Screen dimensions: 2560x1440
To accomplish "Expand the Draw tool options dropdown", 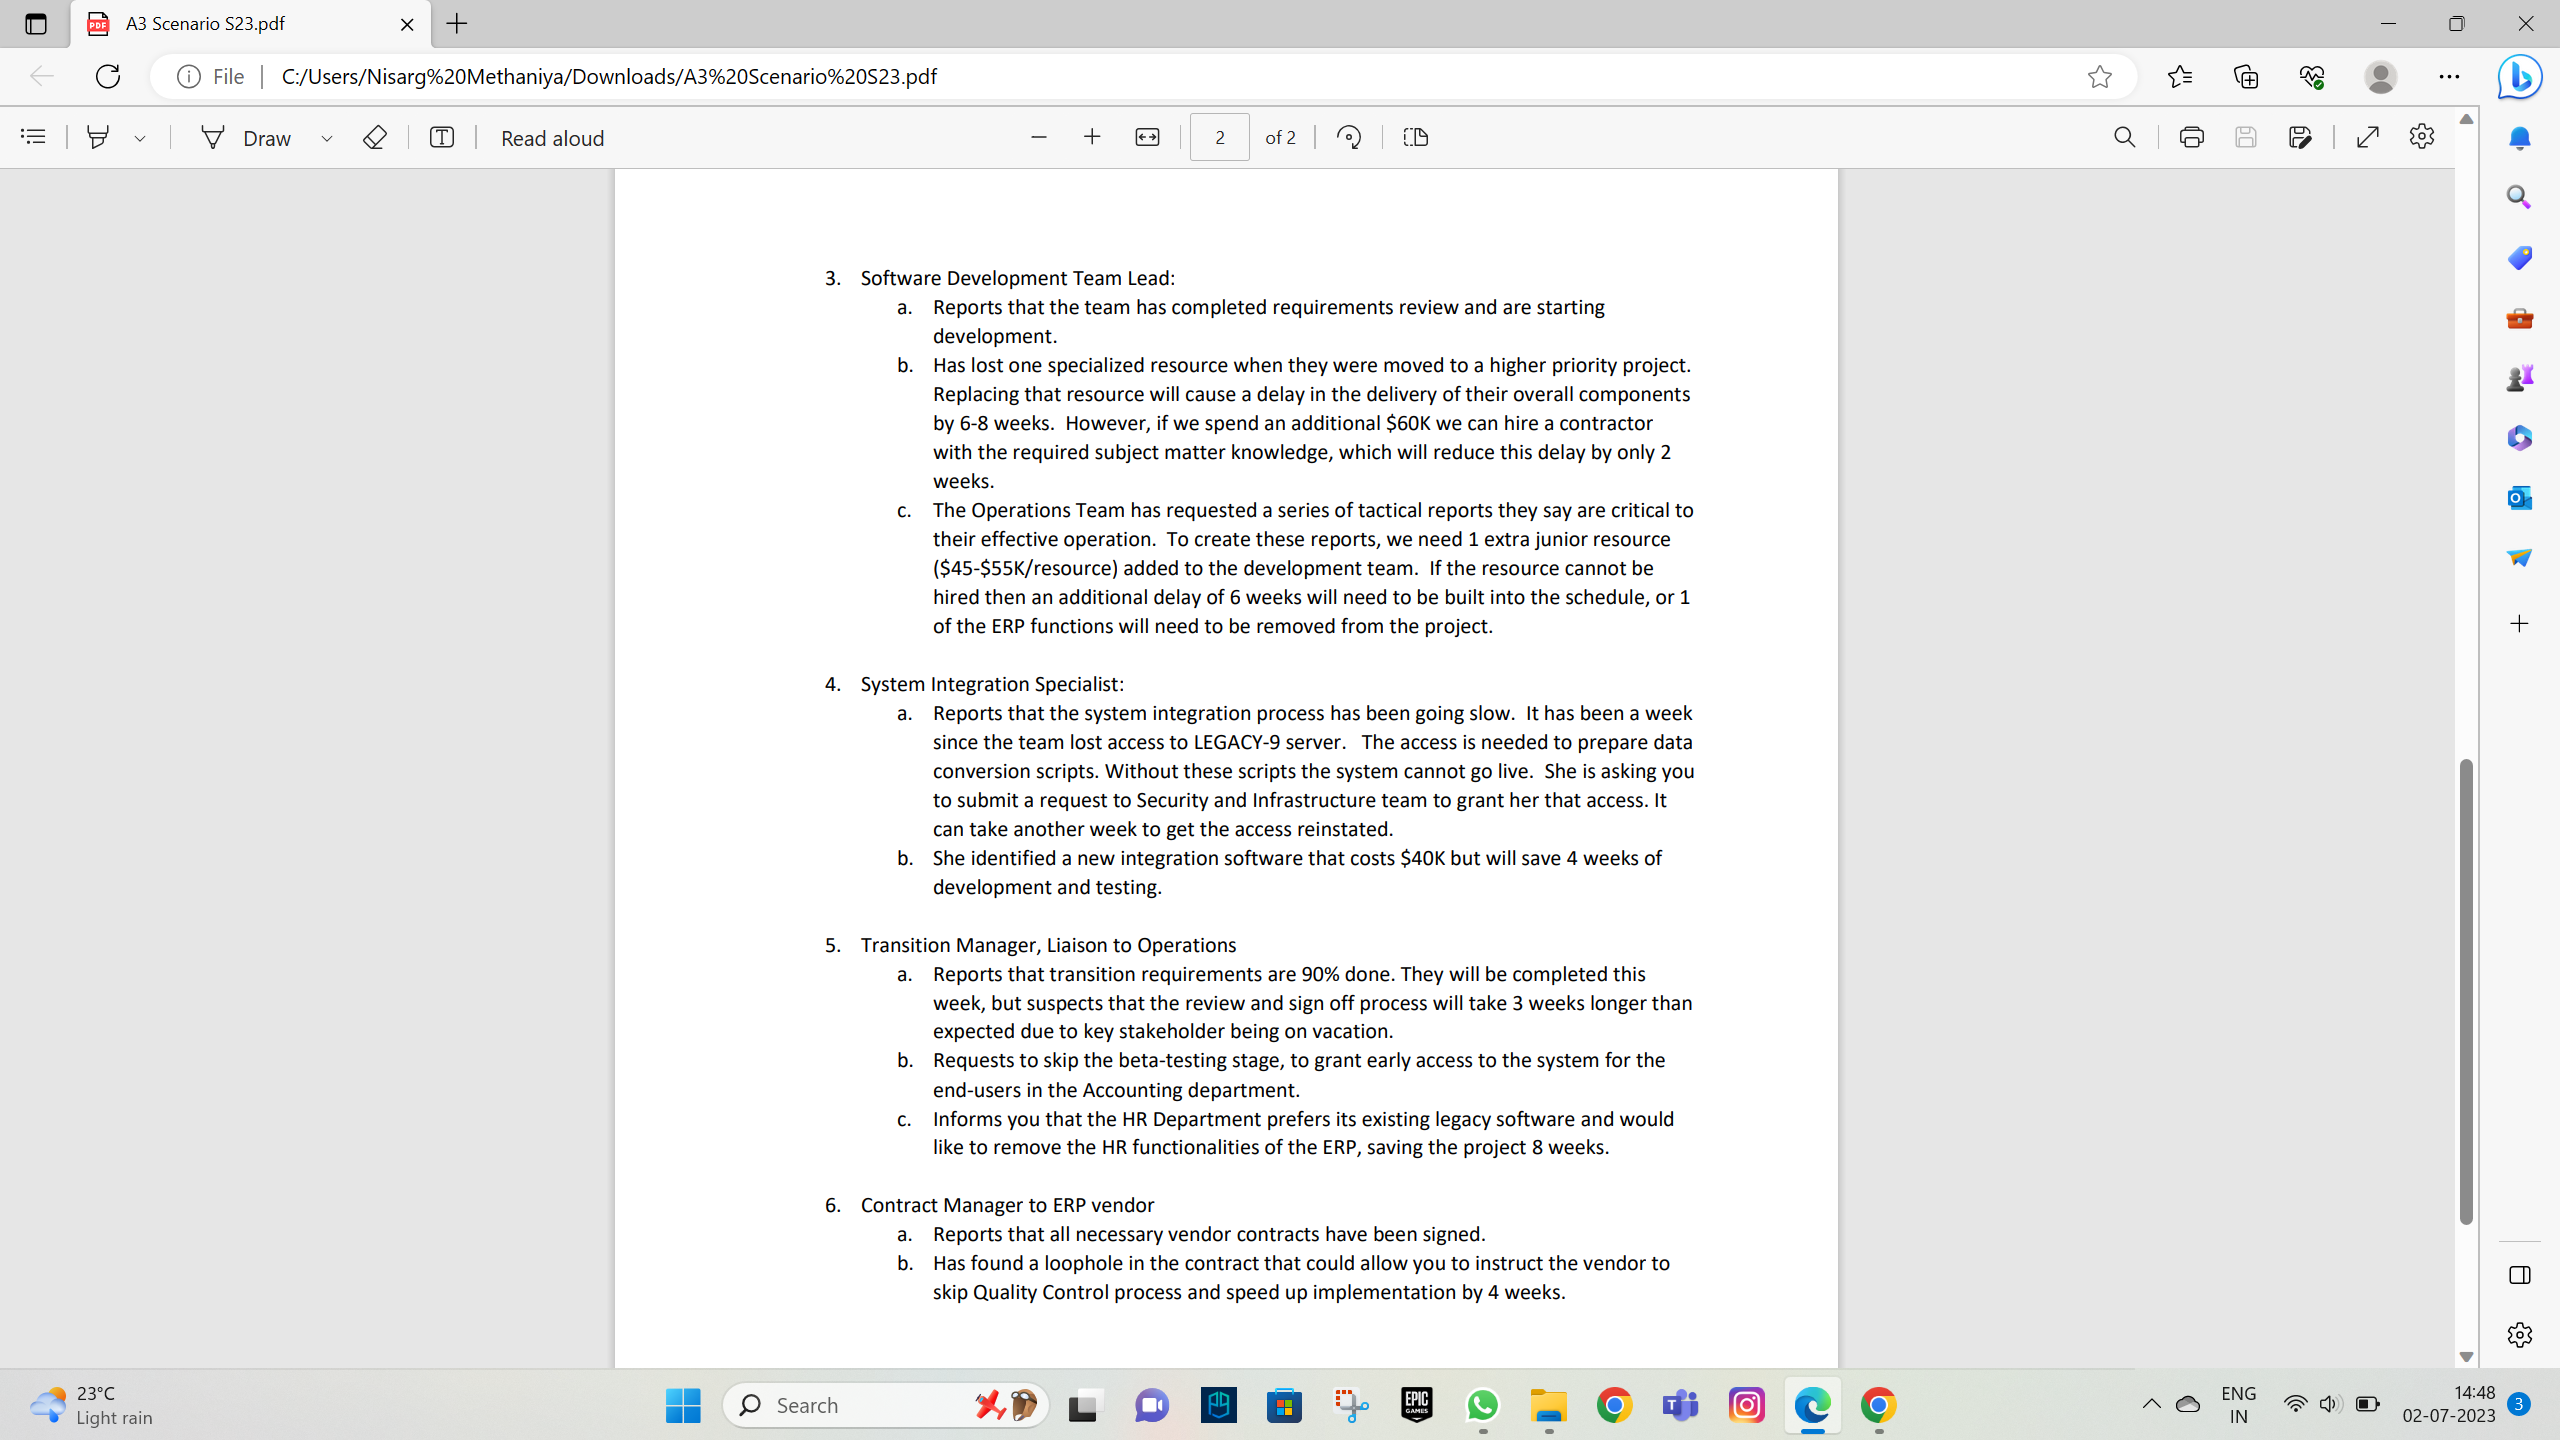I will click(327, 139).
